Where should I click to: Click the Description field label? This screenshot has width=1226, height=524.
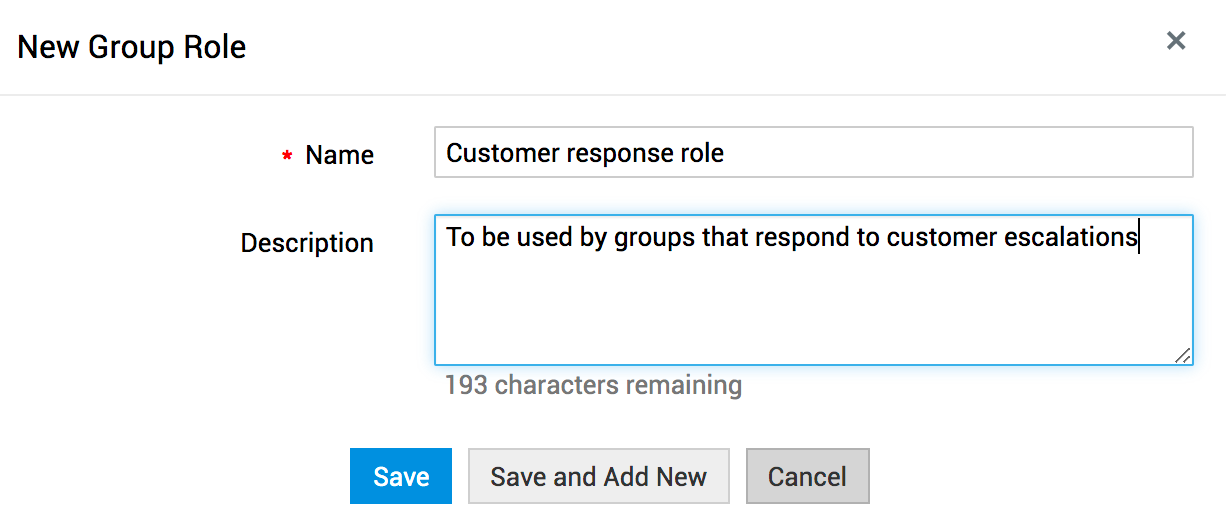tap(307, 243)
